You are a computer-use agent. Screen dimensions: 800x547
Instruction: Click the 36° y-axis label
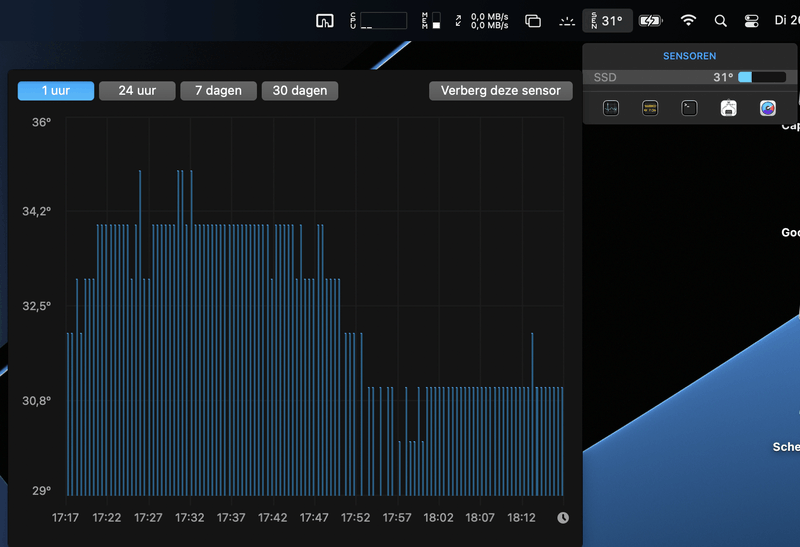click(x=41, y=122)
